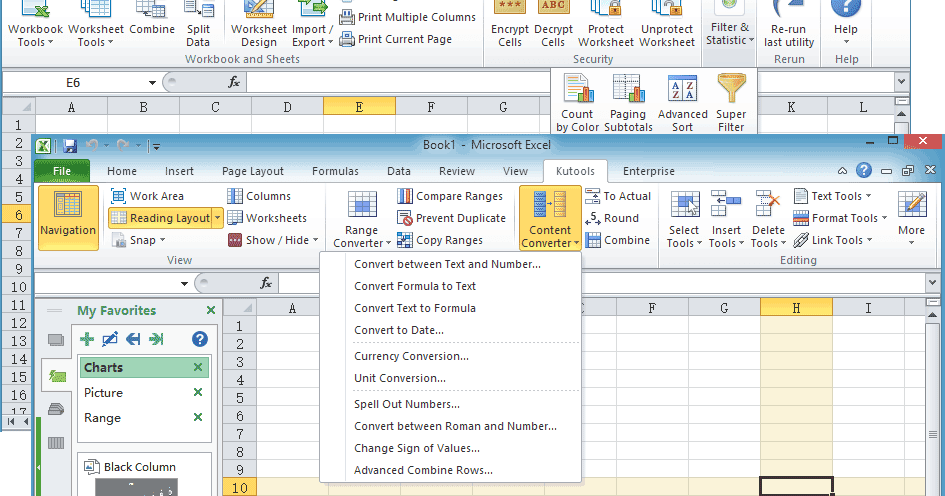Click the Black Column chart thumbnail
The image size is (945, 496).
click(x=136, y=487)
